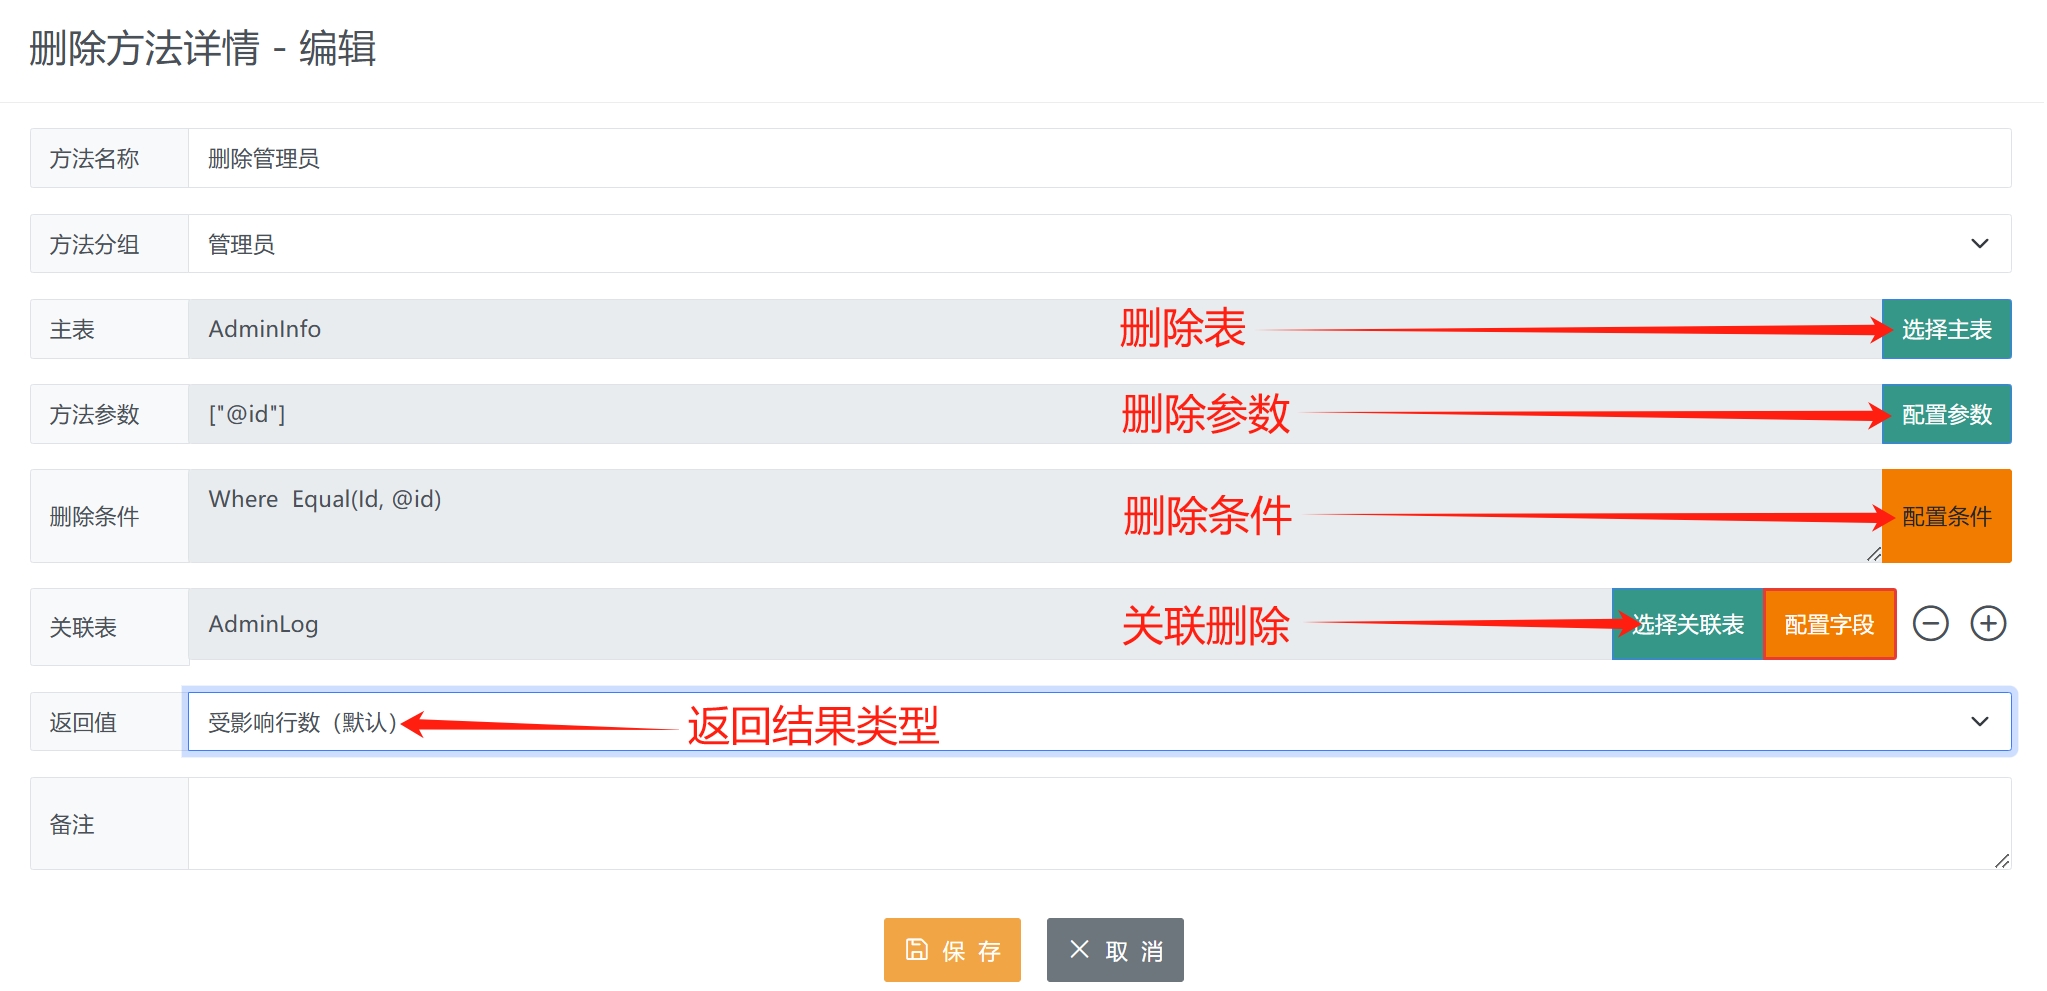The width and height of the screenshot is (2047, 991).
Task: Click the 配置字段 button
Action: pyautogui.click(x=1829, y=624)
